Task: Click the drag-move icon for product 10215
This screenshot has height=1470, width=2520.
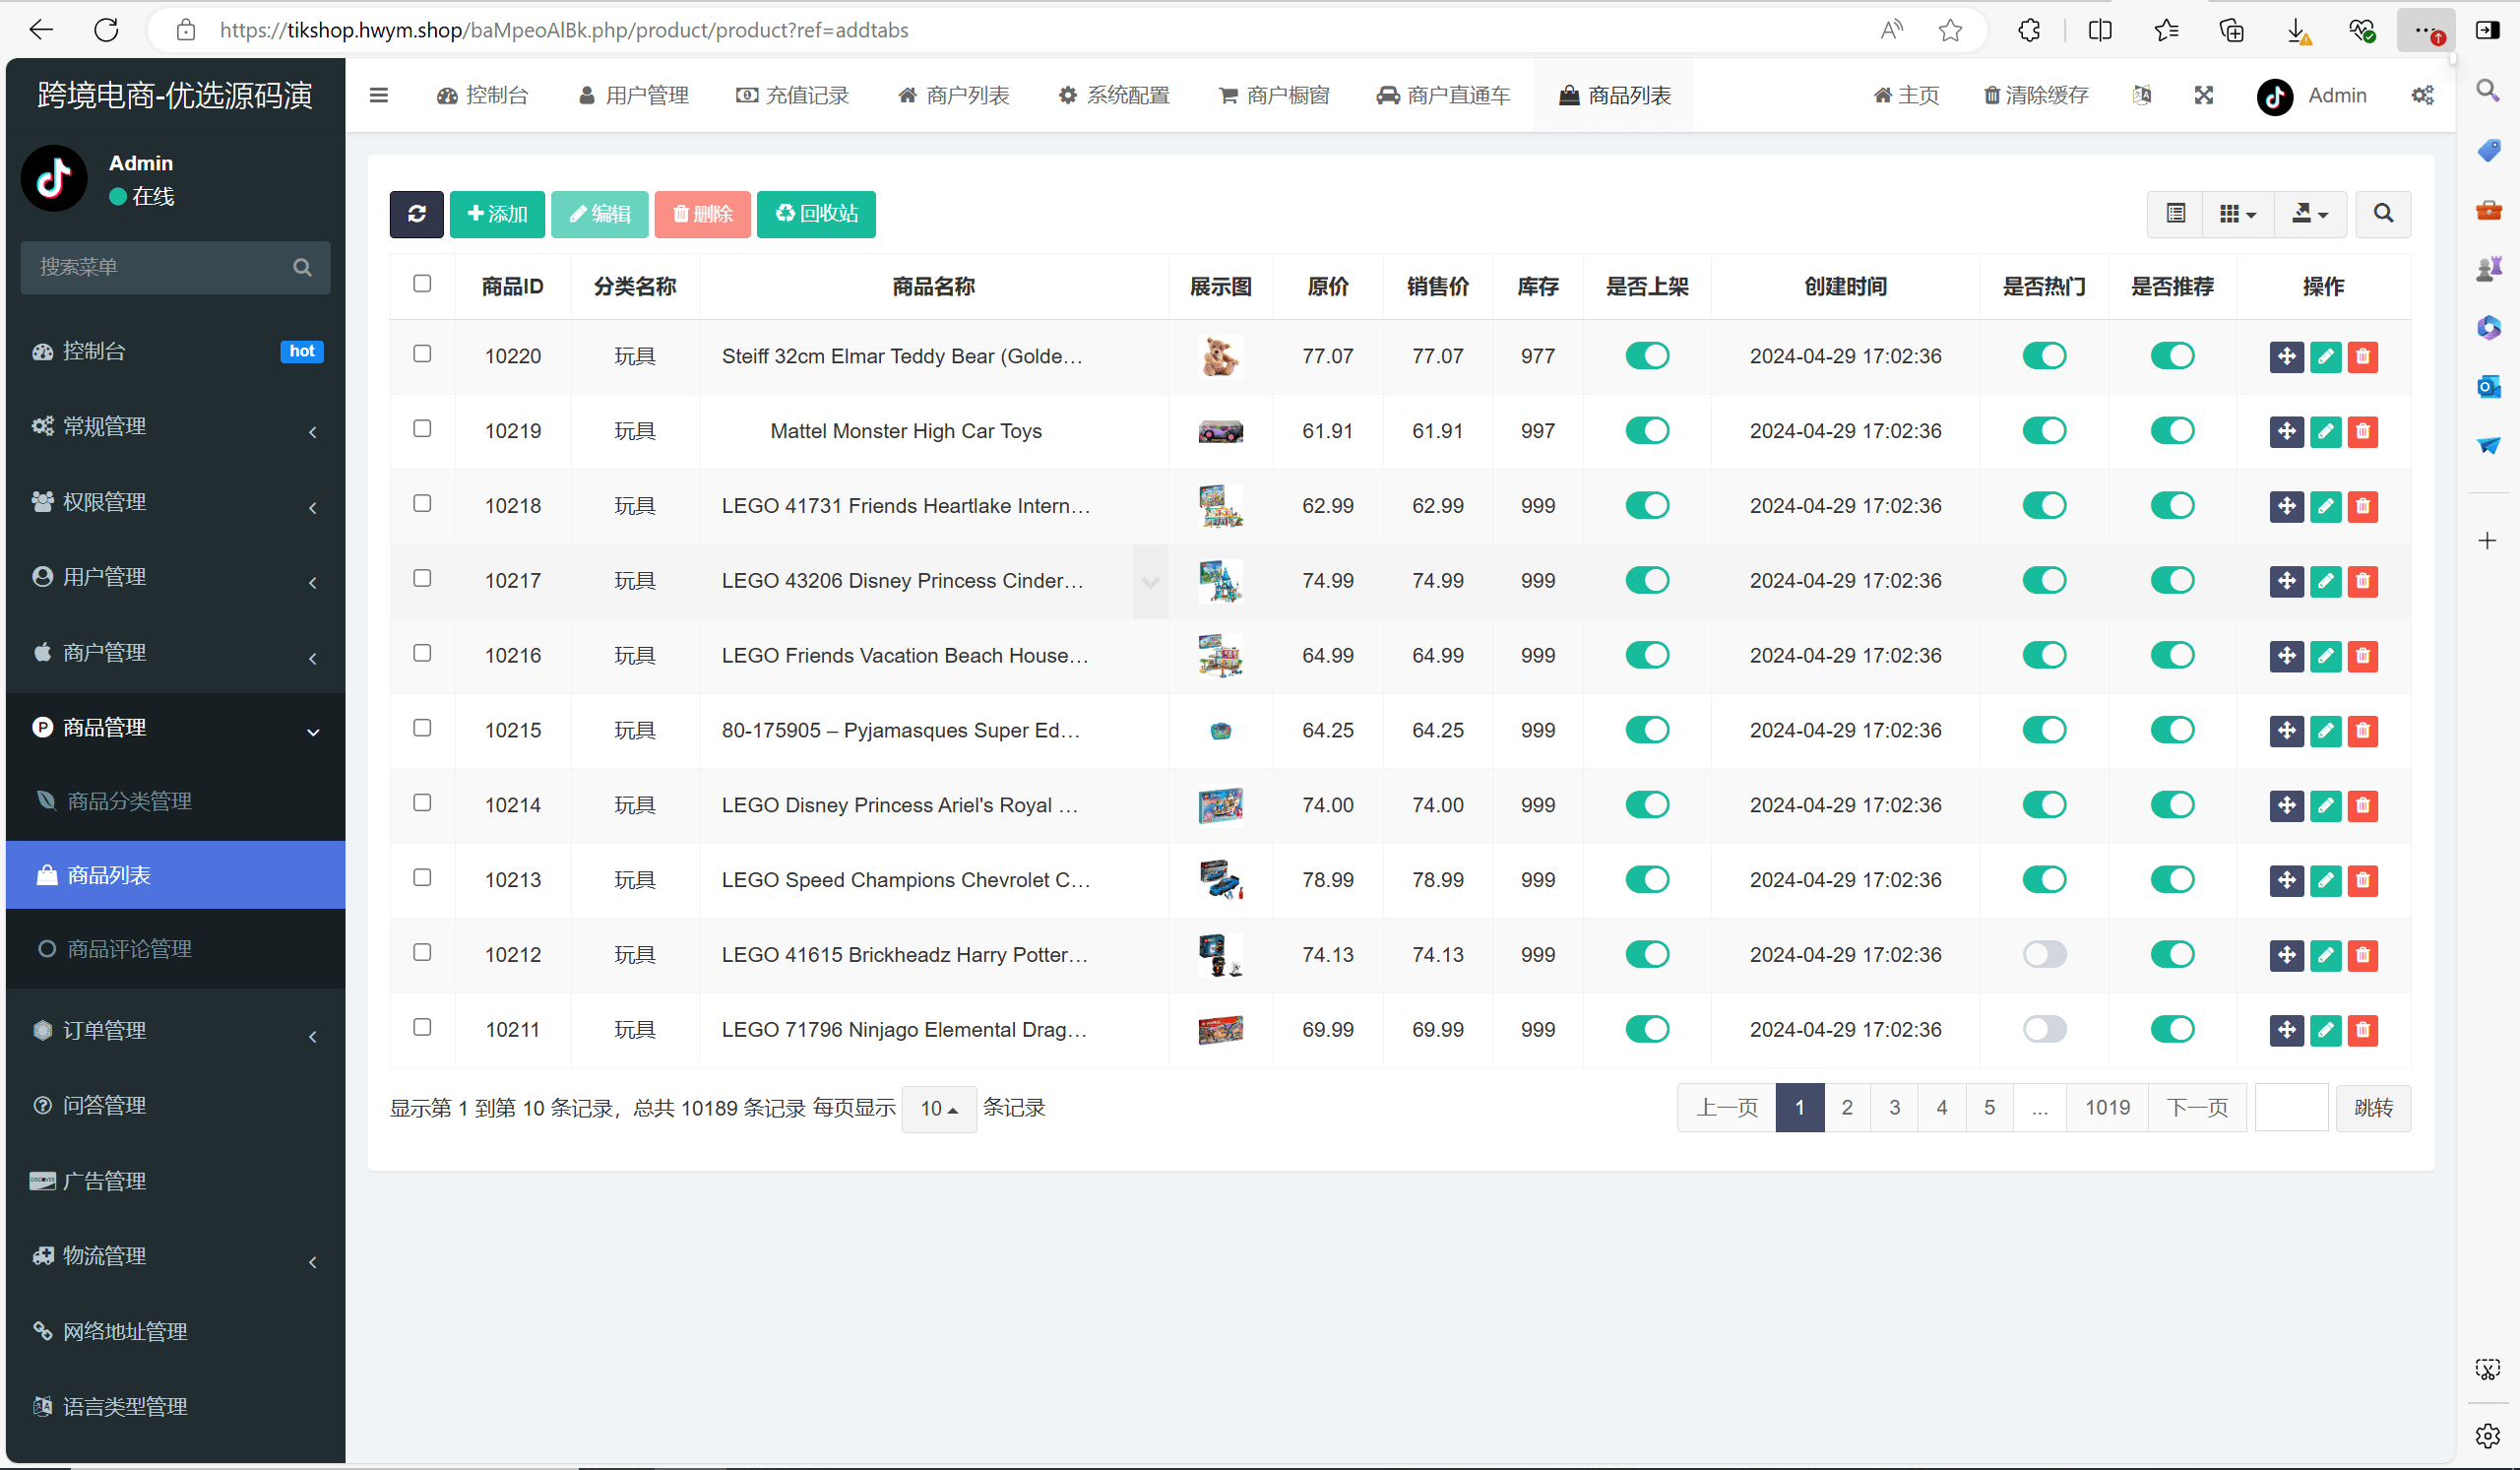Action: pyautogui.click(x=2286, y=731)
